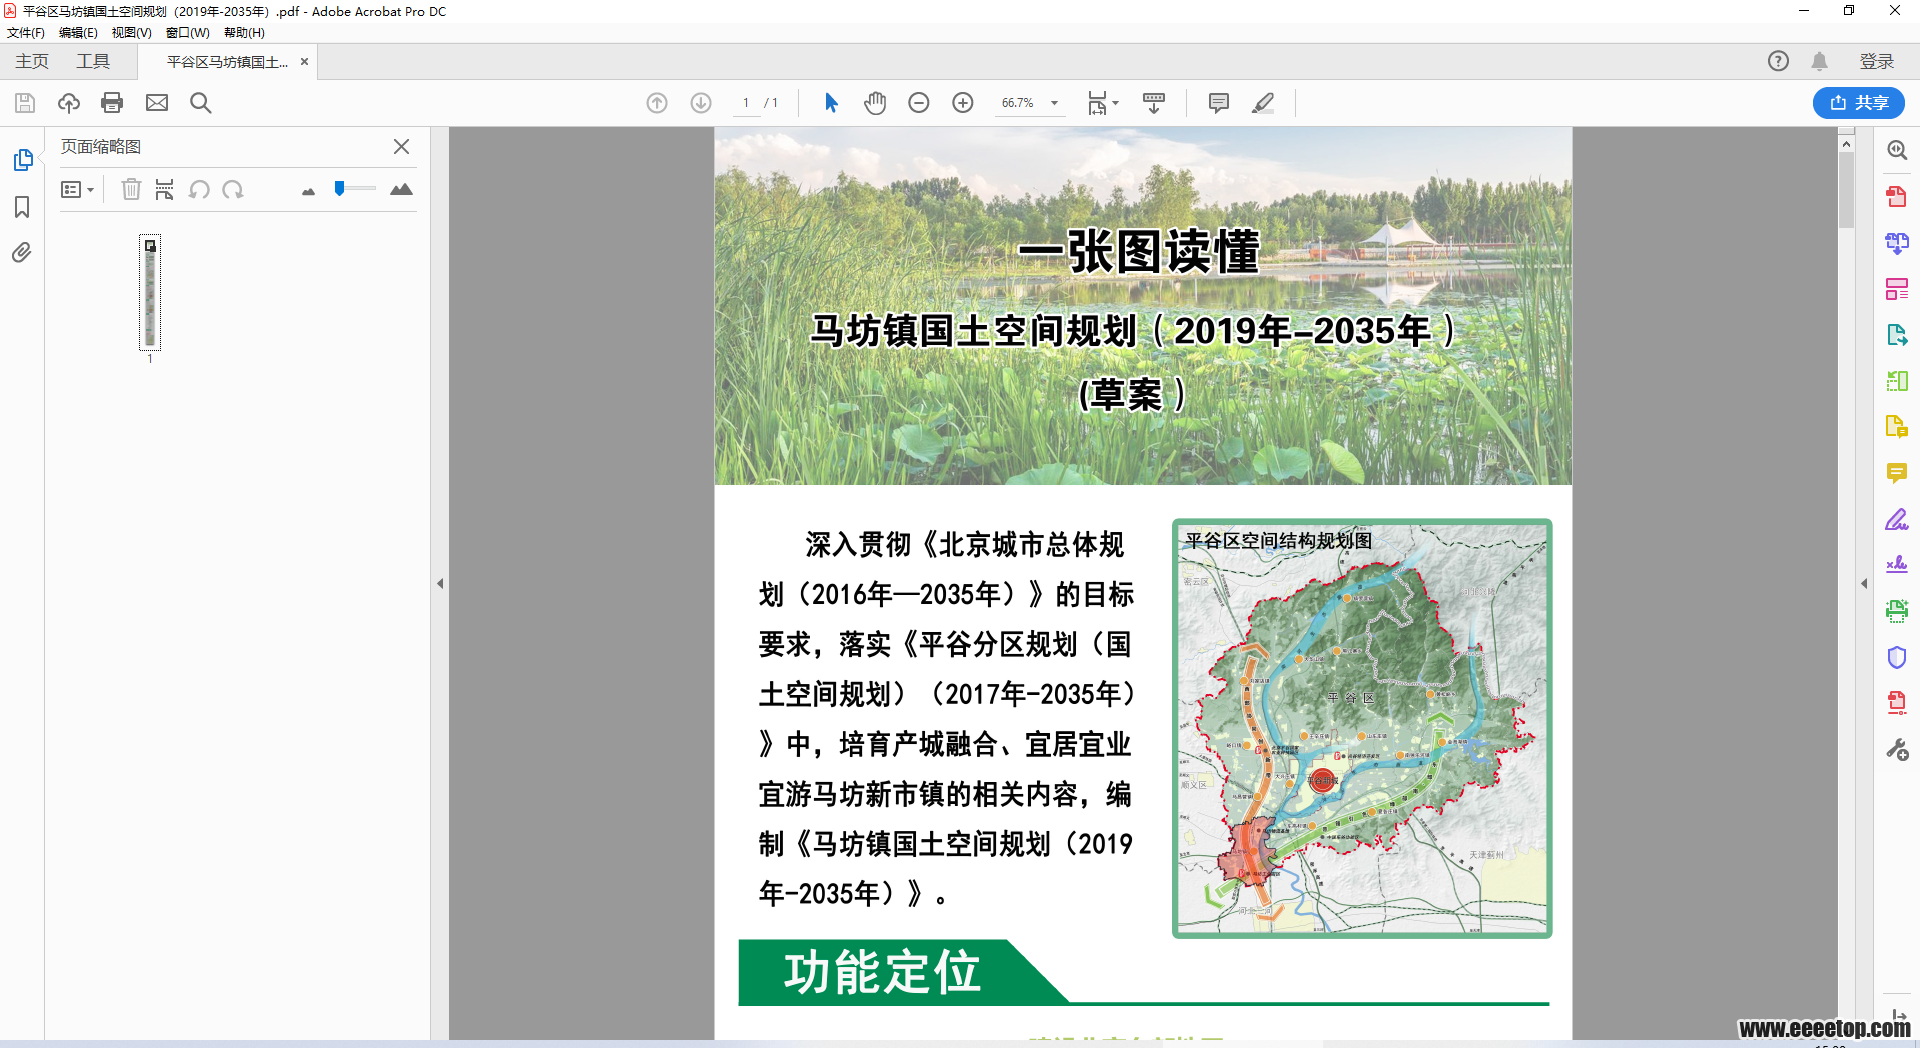Open thumbnail options dropdown menu
The image size is (1920, 1048).
(77, 189)
